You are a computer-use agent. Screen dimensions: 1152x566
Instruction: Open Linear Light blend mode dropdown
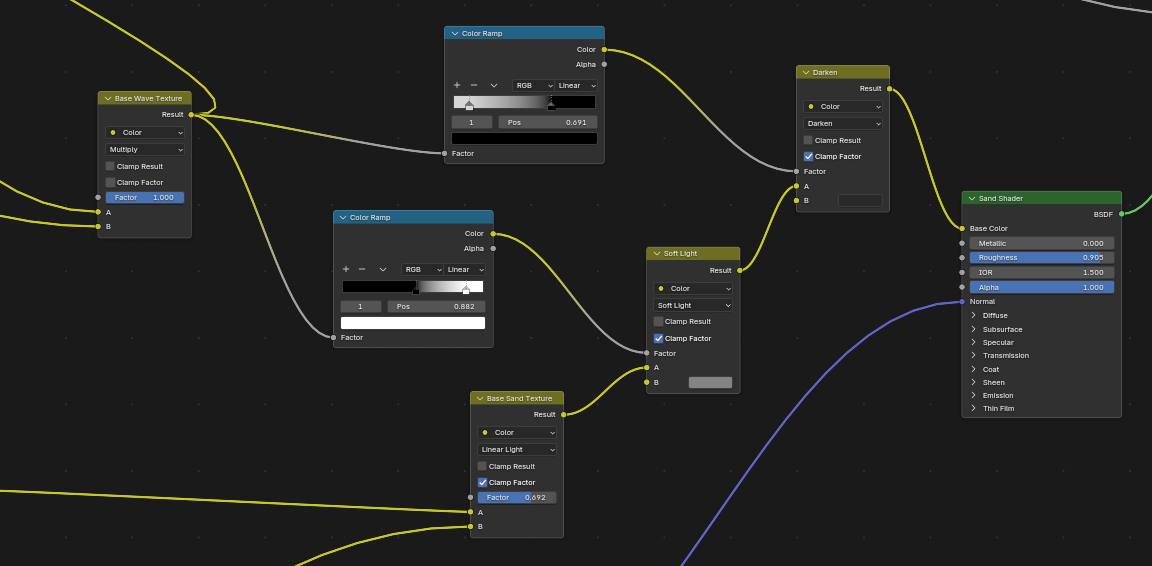click(516, 450)
